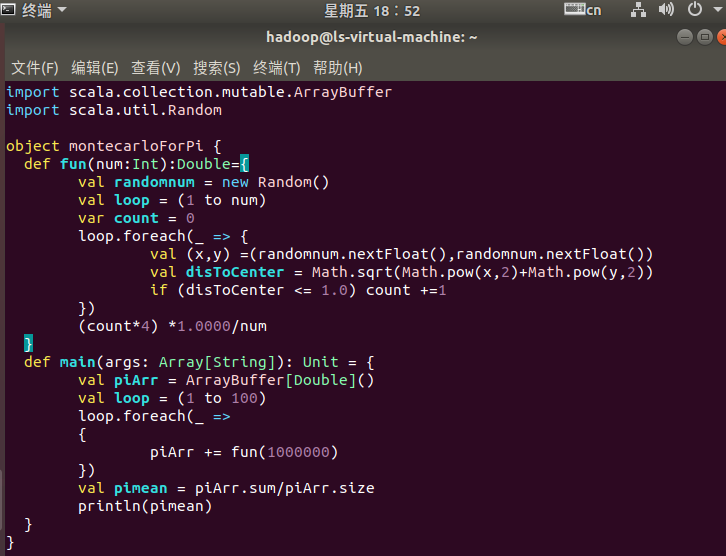Click highlighted opening brace after Double=
Viewport: 726px width, 556px height.
(x=244, y=164)
